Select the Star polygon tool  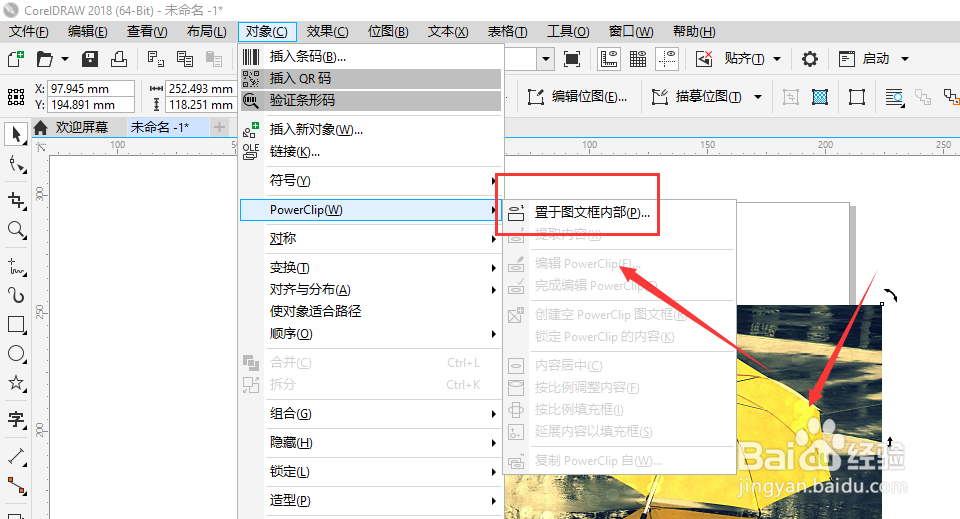tap(16, 383)
